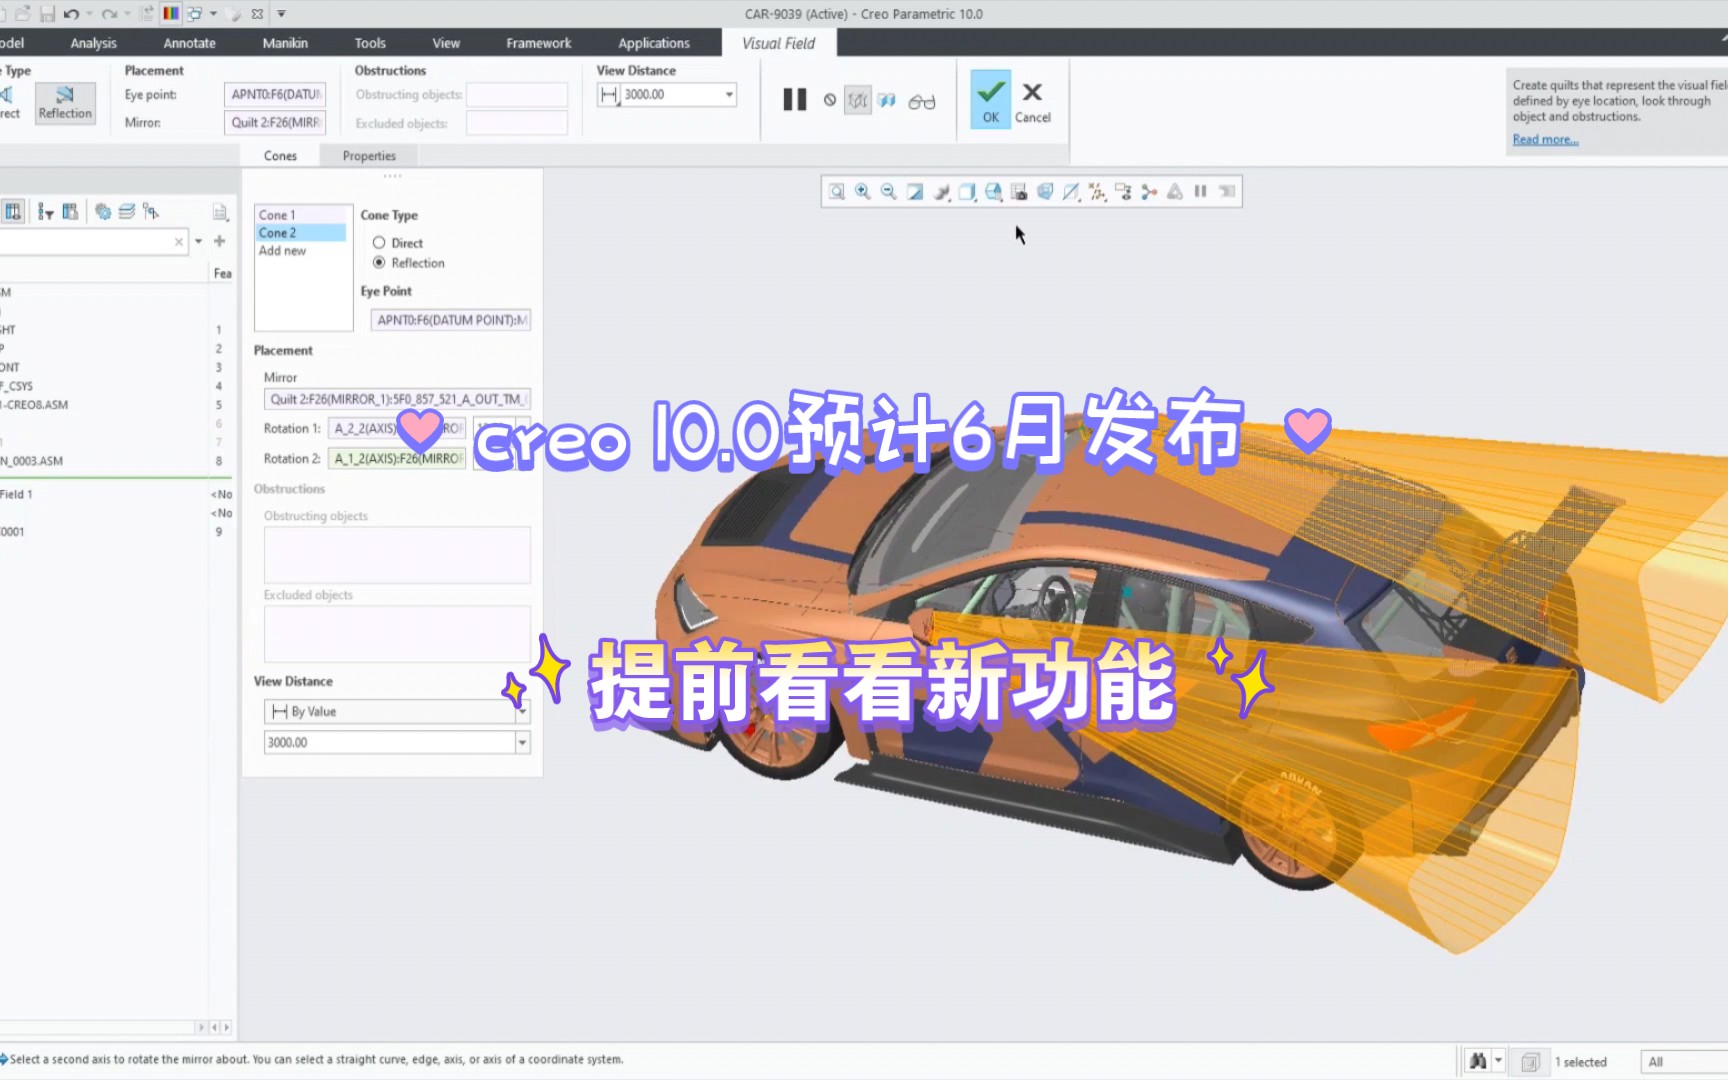
Task: Open model tree settings gear icon
Action: pos(103,212)
